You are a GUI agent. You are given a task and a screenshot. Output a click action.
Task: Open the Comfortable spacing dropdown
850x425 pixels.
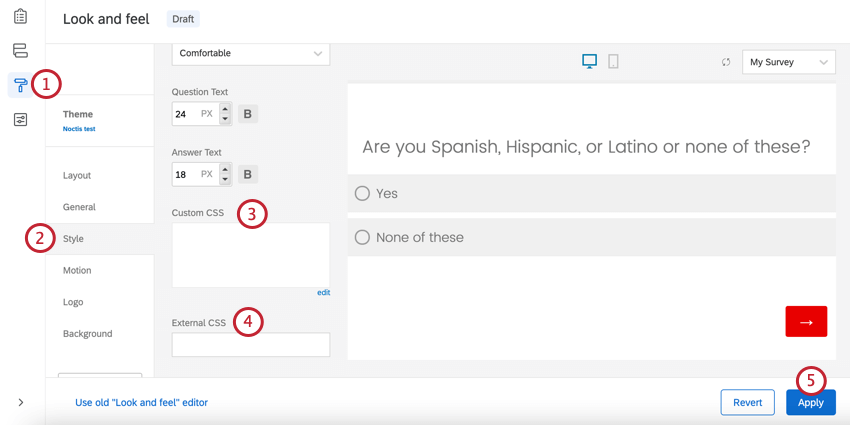point(250,53)
